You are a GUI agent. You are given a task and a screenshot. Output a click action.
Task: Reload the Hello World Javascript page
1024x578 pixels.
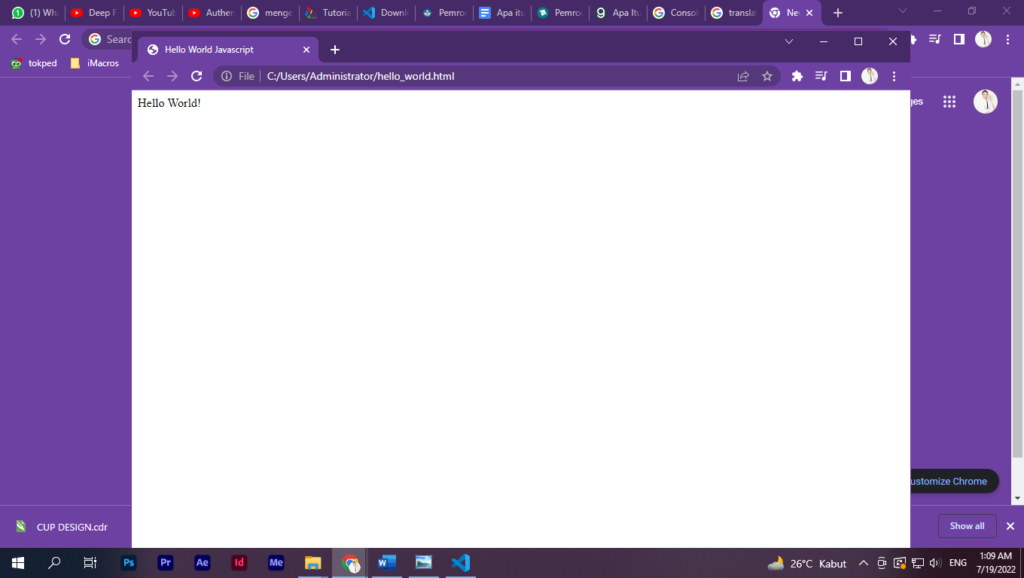(x=197, y=76)
